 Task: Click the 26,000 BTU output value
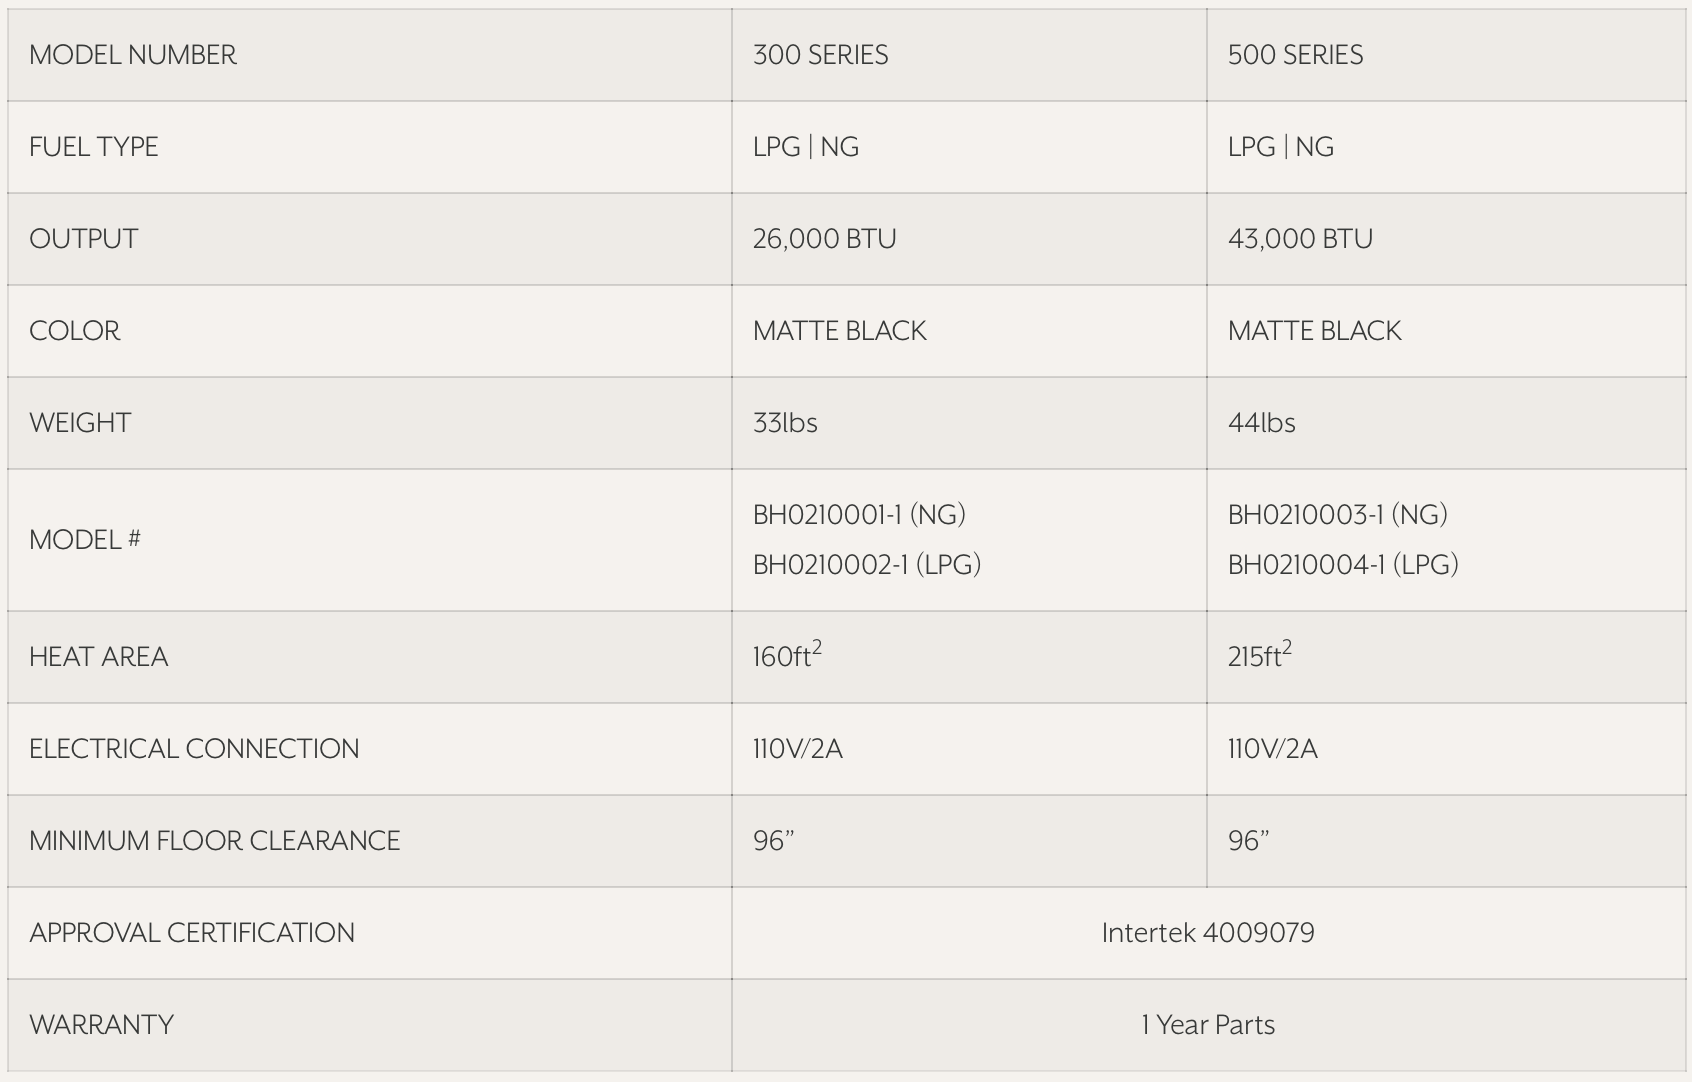[x=824, y=239]
